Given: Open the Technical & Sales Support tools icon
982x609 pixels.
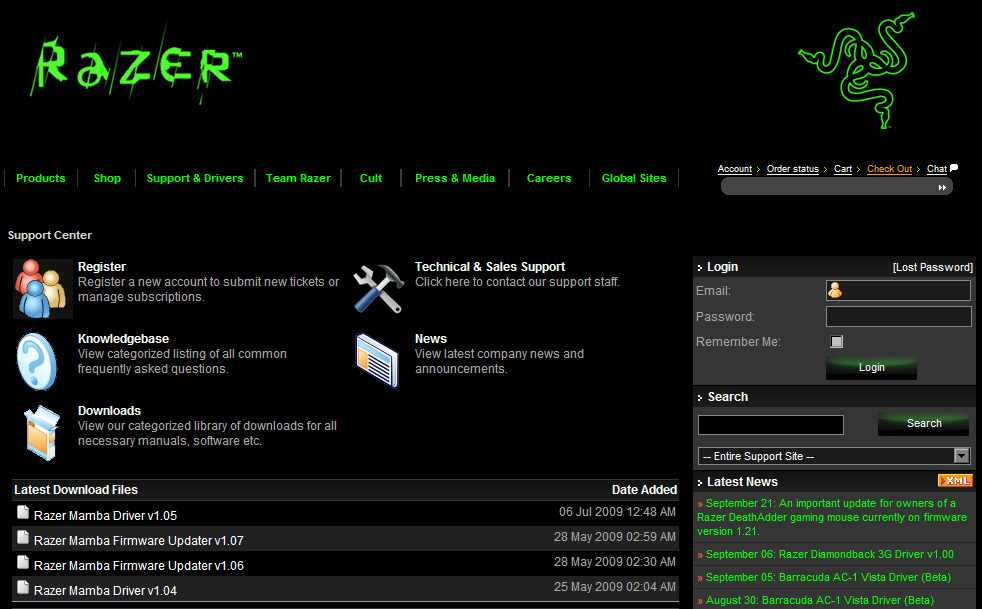Looking at the screenshot, I should click(378, 288).
